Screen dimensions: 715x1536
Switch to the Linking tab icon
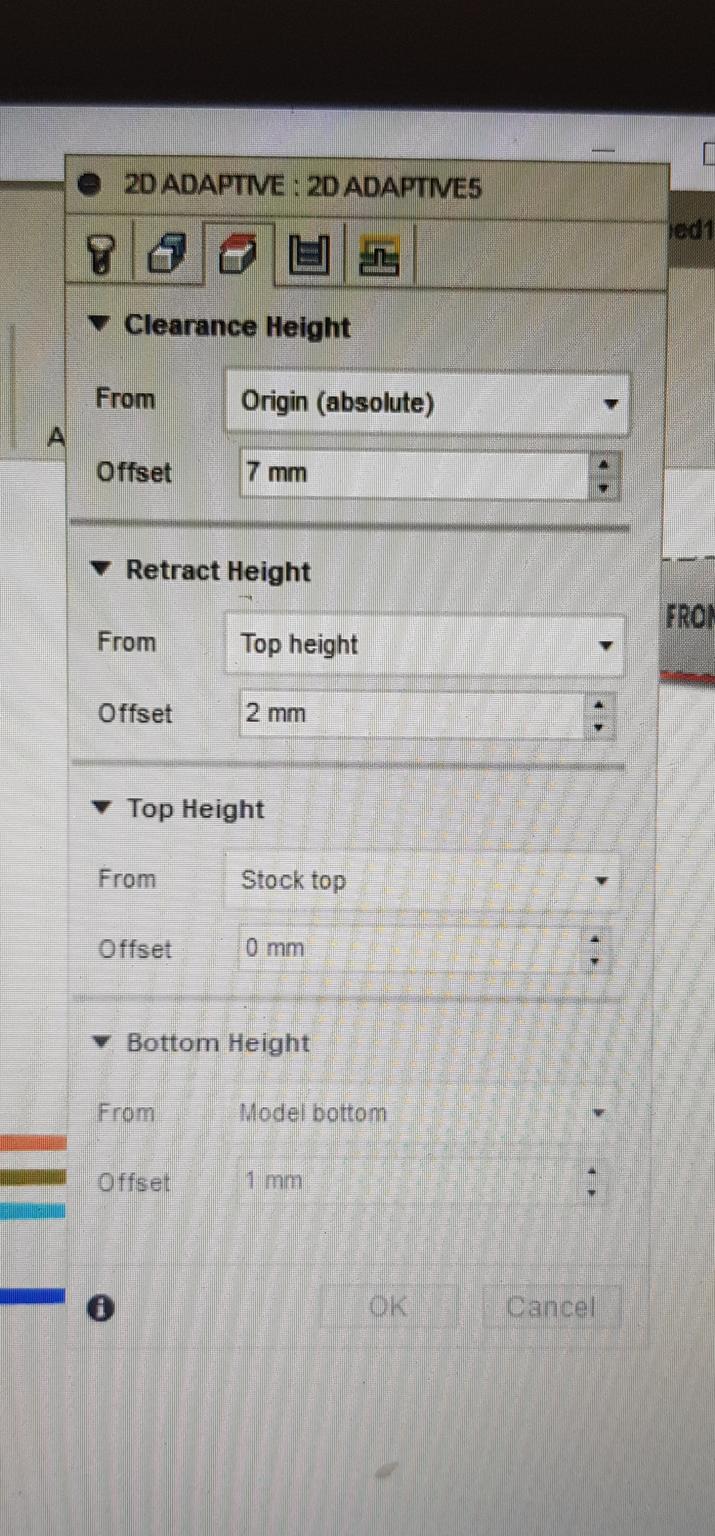coord(380,256)
